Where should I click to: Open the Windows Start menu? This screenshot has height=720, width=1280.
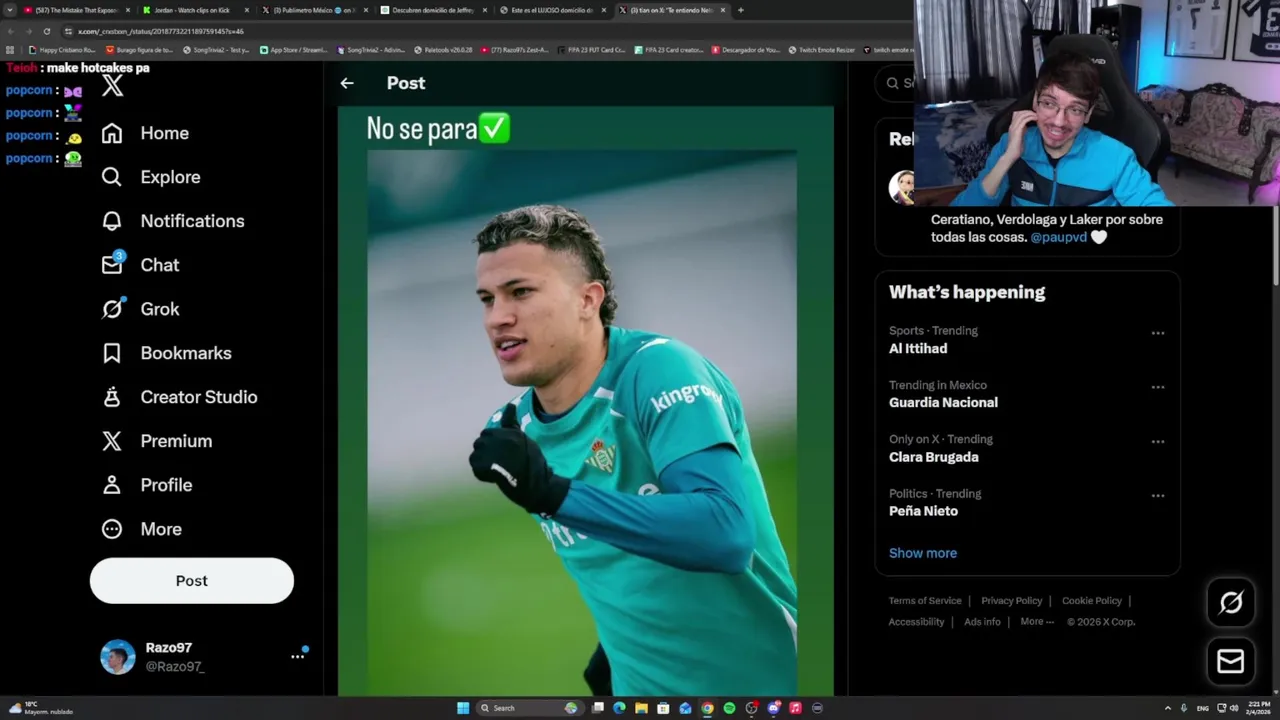pos(463,708)
